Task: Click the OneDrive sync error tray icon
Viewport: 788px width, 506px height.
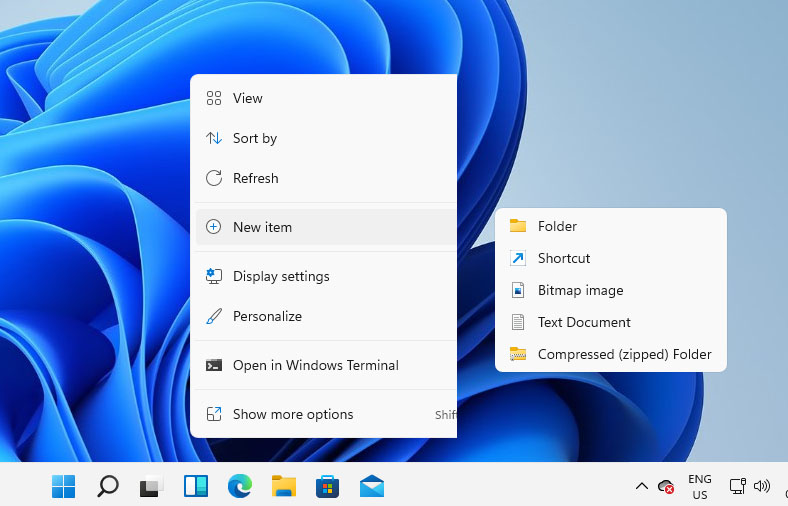Action: click(x=666, y=486)
